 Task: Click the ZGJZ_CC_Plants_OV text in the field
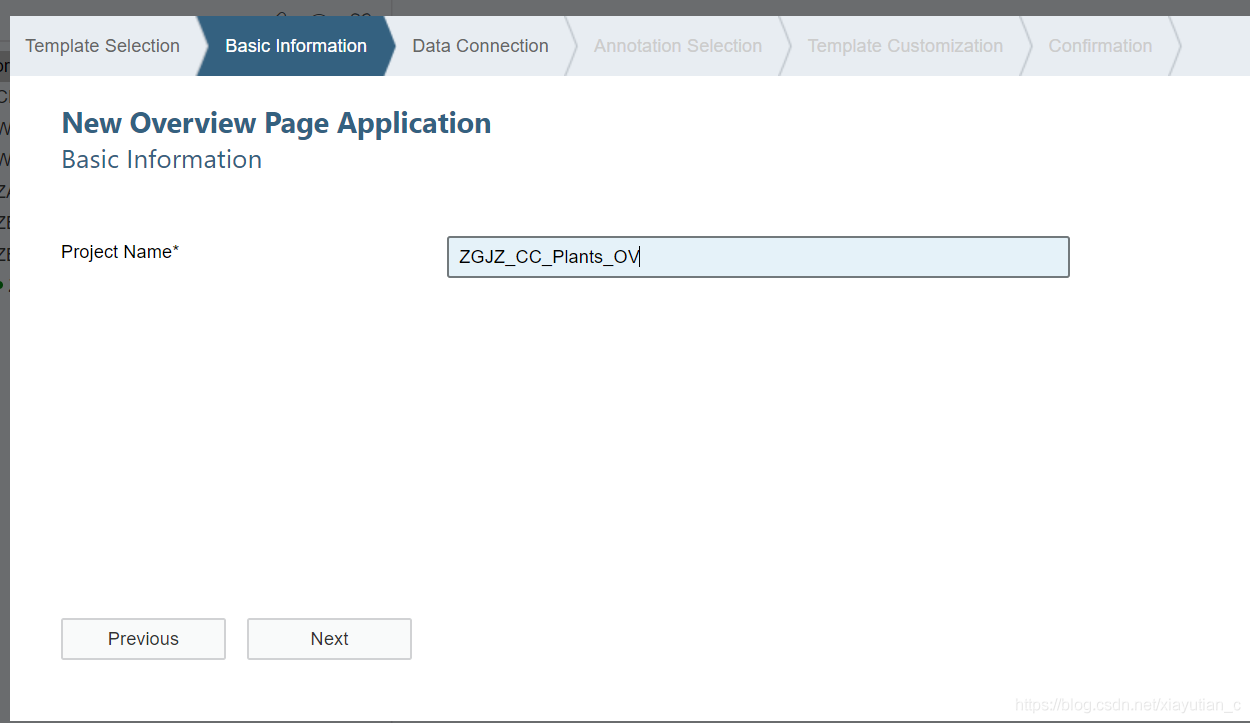tap(548, 257)
